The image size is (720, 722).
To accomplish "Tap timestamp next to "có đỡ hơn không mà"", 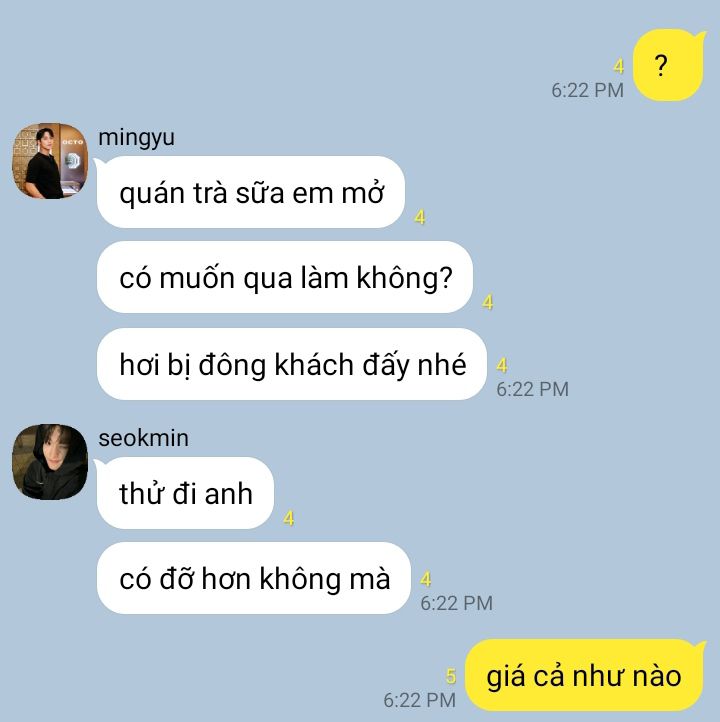I will tap(456, 603).
